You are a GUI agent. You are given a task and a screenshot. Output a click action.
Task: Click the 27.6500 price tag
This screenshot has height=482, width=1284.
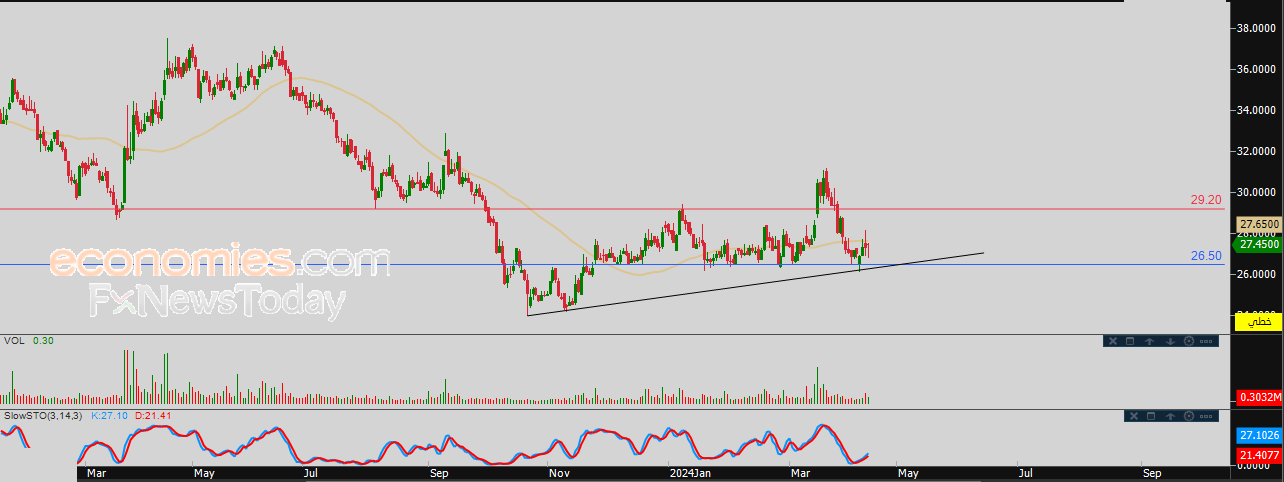click(1259, 224)
